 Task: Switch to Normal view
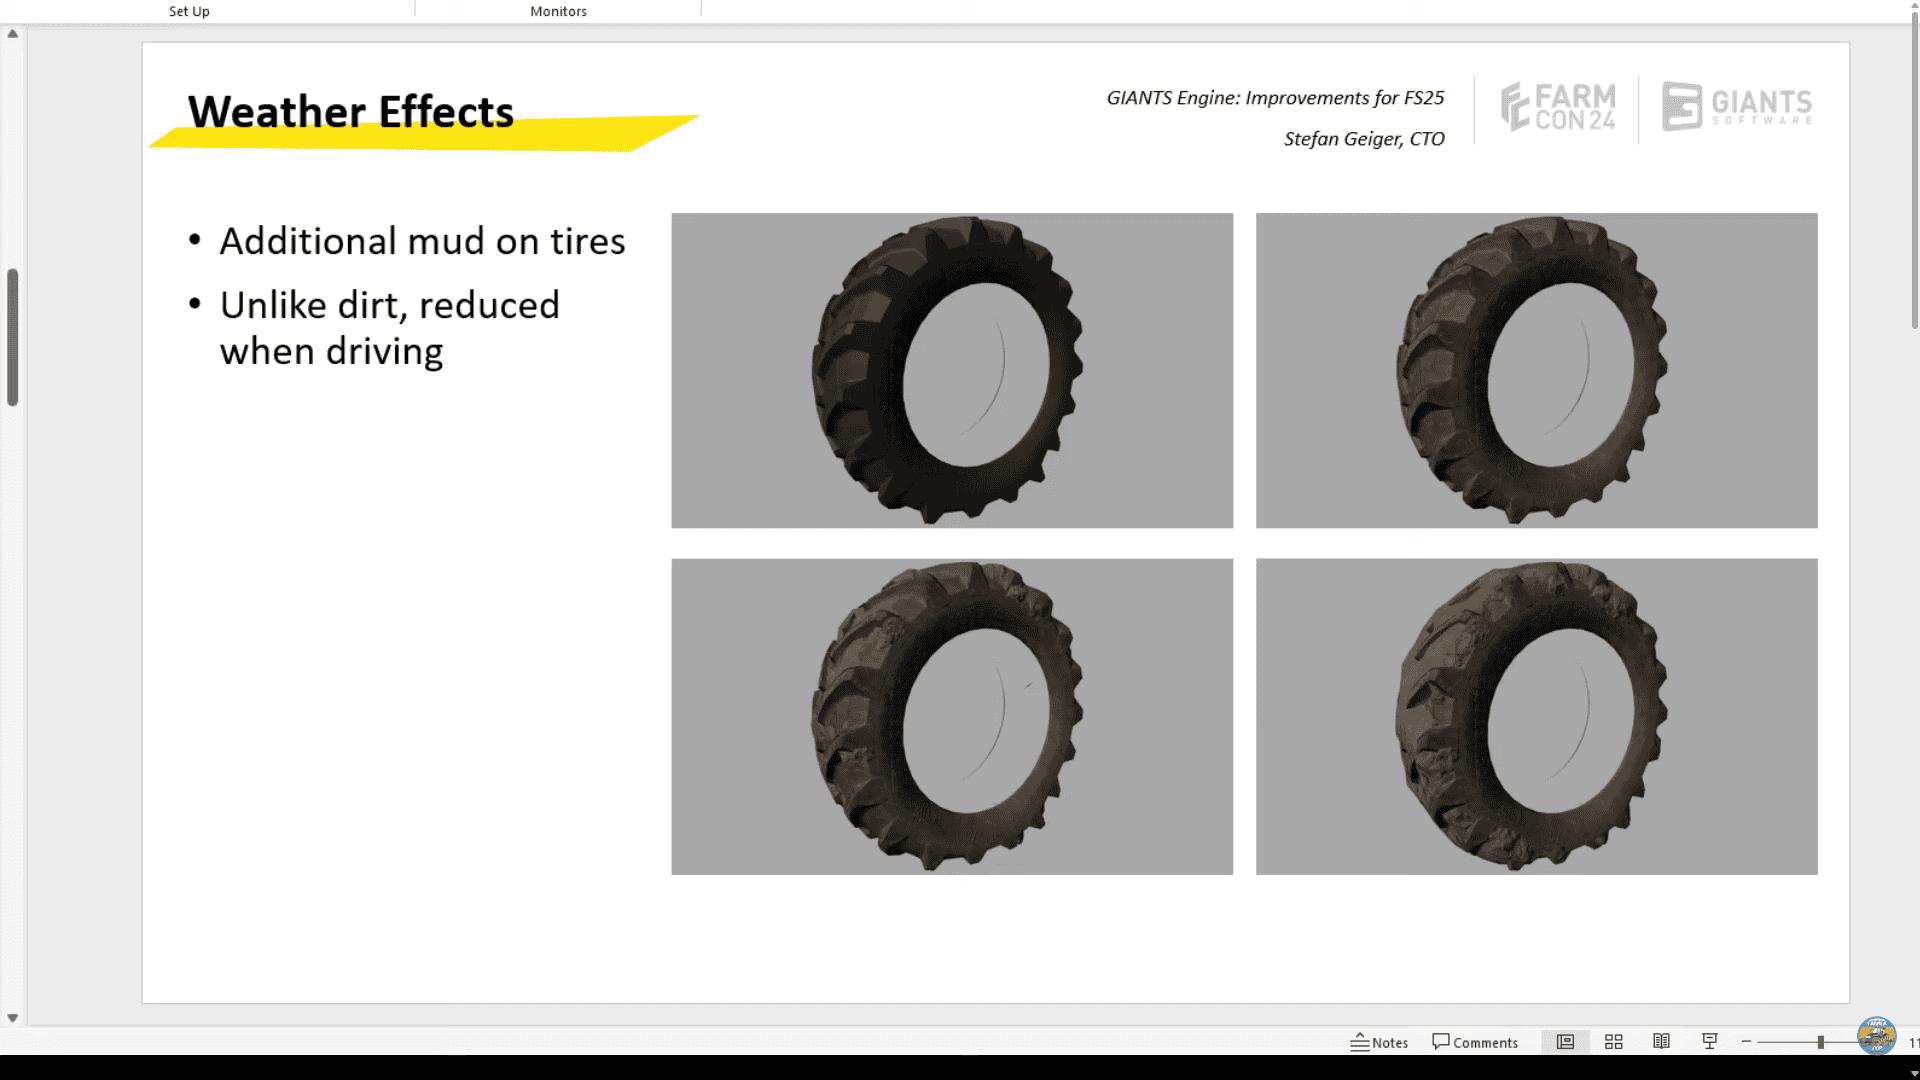tap(1565, 1042)
